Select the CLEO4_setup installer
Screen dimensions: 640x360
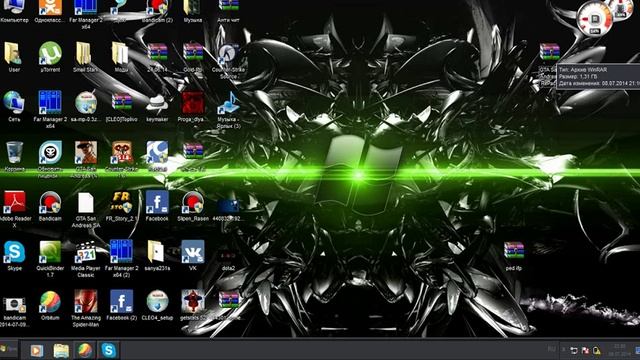157,302
